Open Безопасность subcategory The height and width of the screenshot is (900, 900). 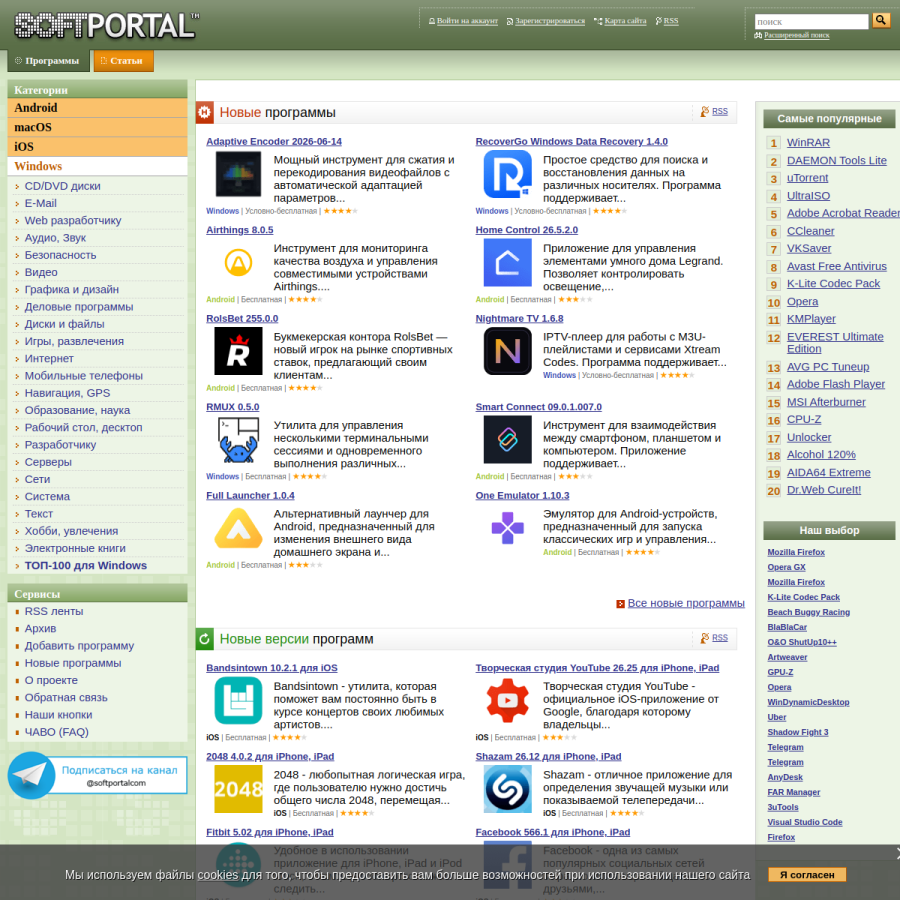click(x=60, y=255)
